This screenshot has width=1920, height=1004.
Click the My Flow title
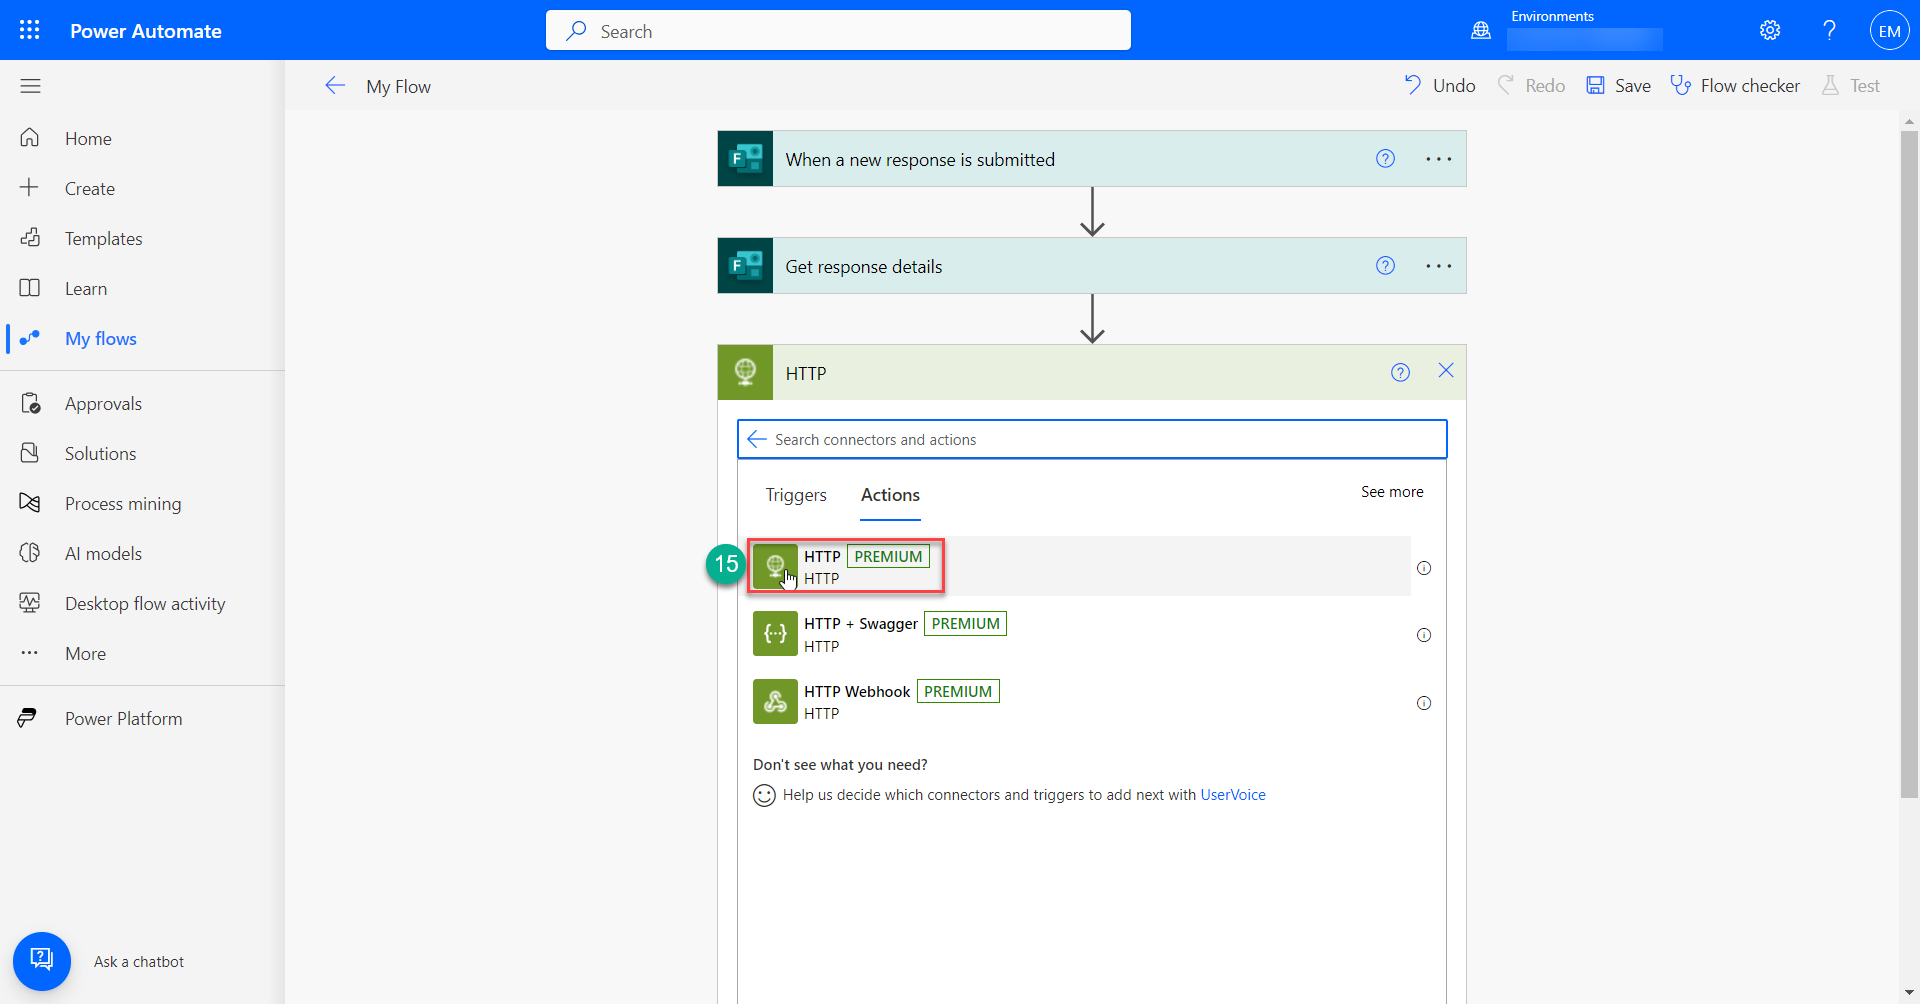398,87
